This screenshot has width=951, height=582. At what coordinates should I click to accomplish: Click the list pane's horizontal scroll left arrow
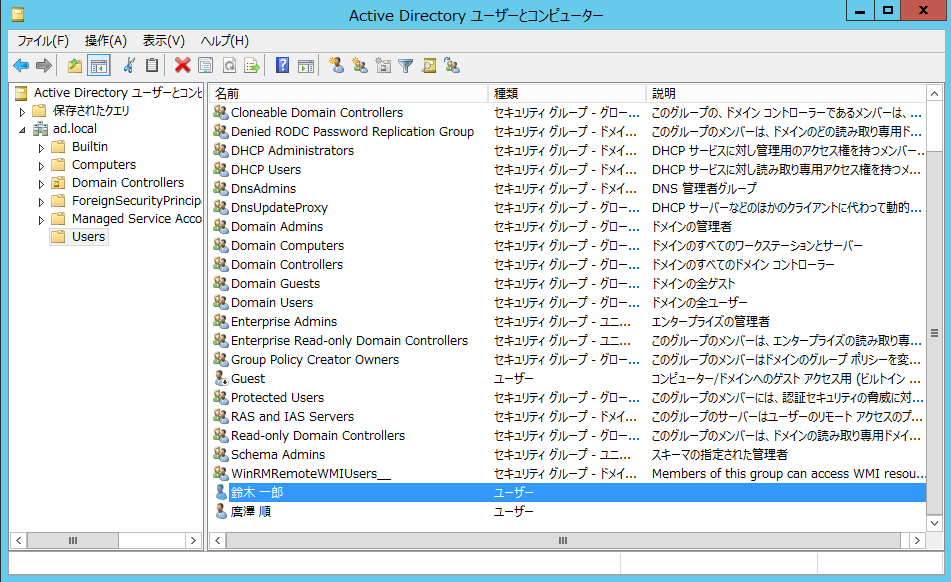point(218,540)
